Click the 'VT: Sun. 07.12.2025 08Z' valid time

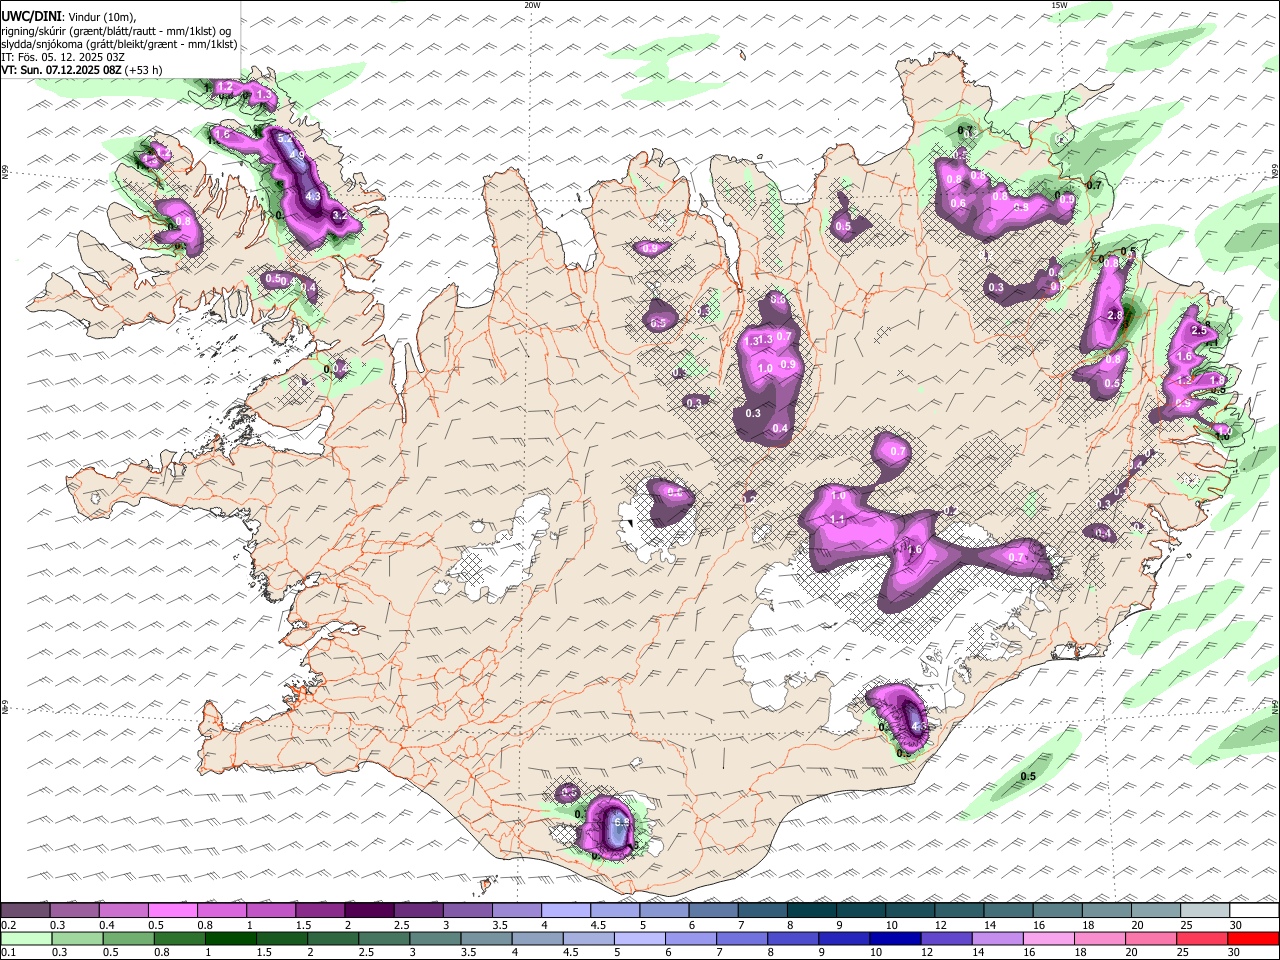click(x=62, y=70)
